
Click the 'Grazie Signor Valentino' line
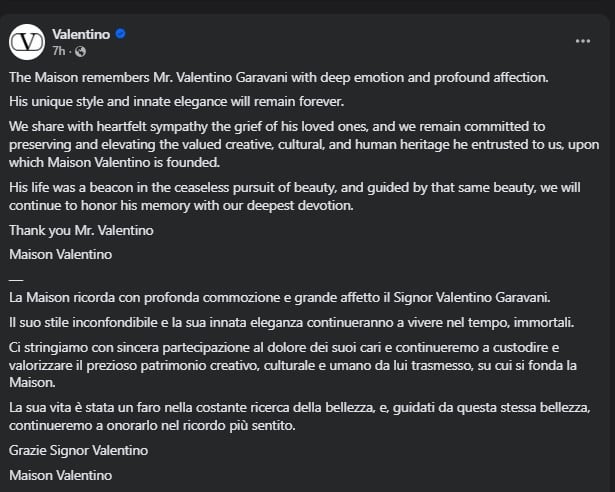click(x=78, y=451)
